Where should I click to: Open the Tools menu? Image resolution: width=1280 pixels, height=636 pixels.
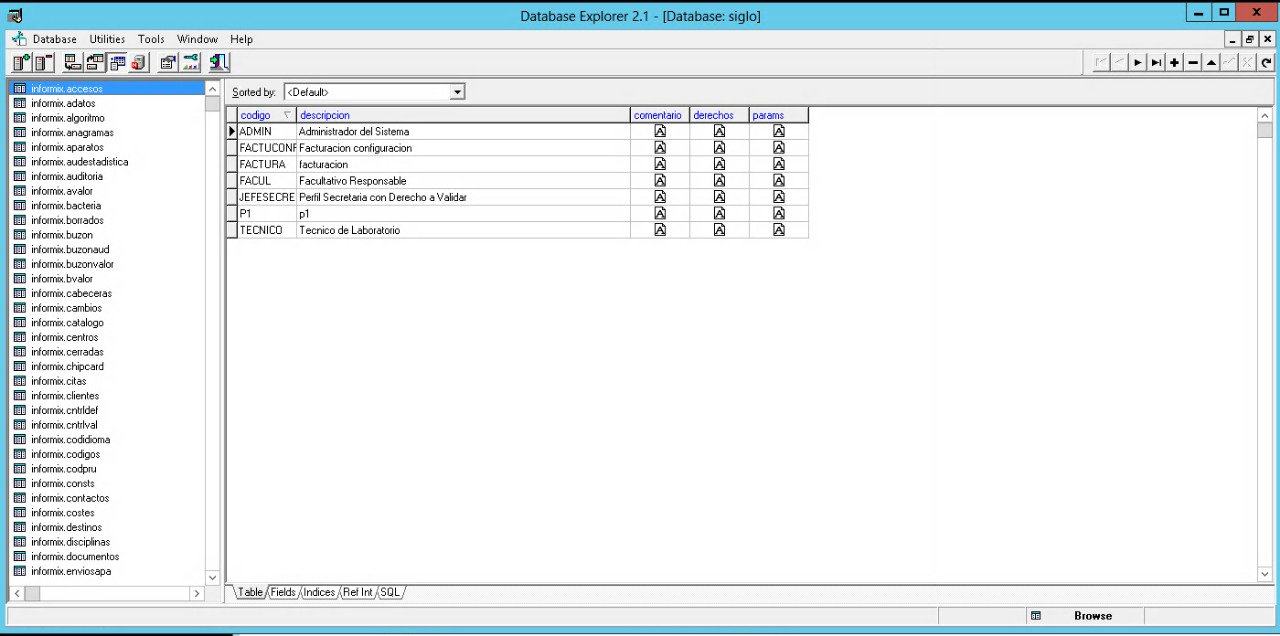(x=151, y=39)
